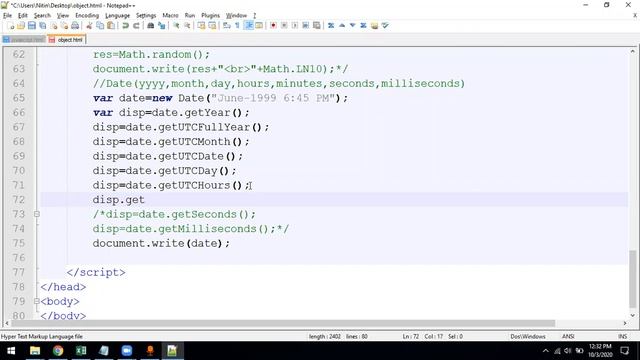Open the File menu

coord(7,16)
